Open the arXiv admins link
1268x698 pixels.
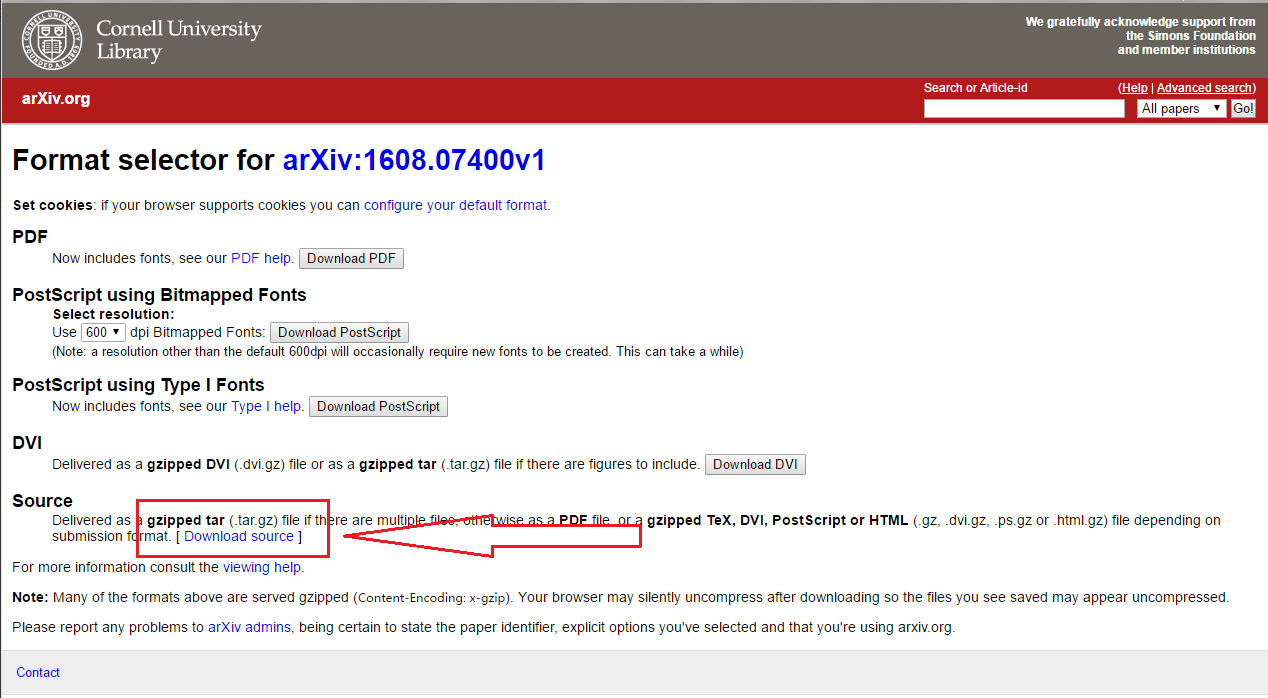click(249, 628)
